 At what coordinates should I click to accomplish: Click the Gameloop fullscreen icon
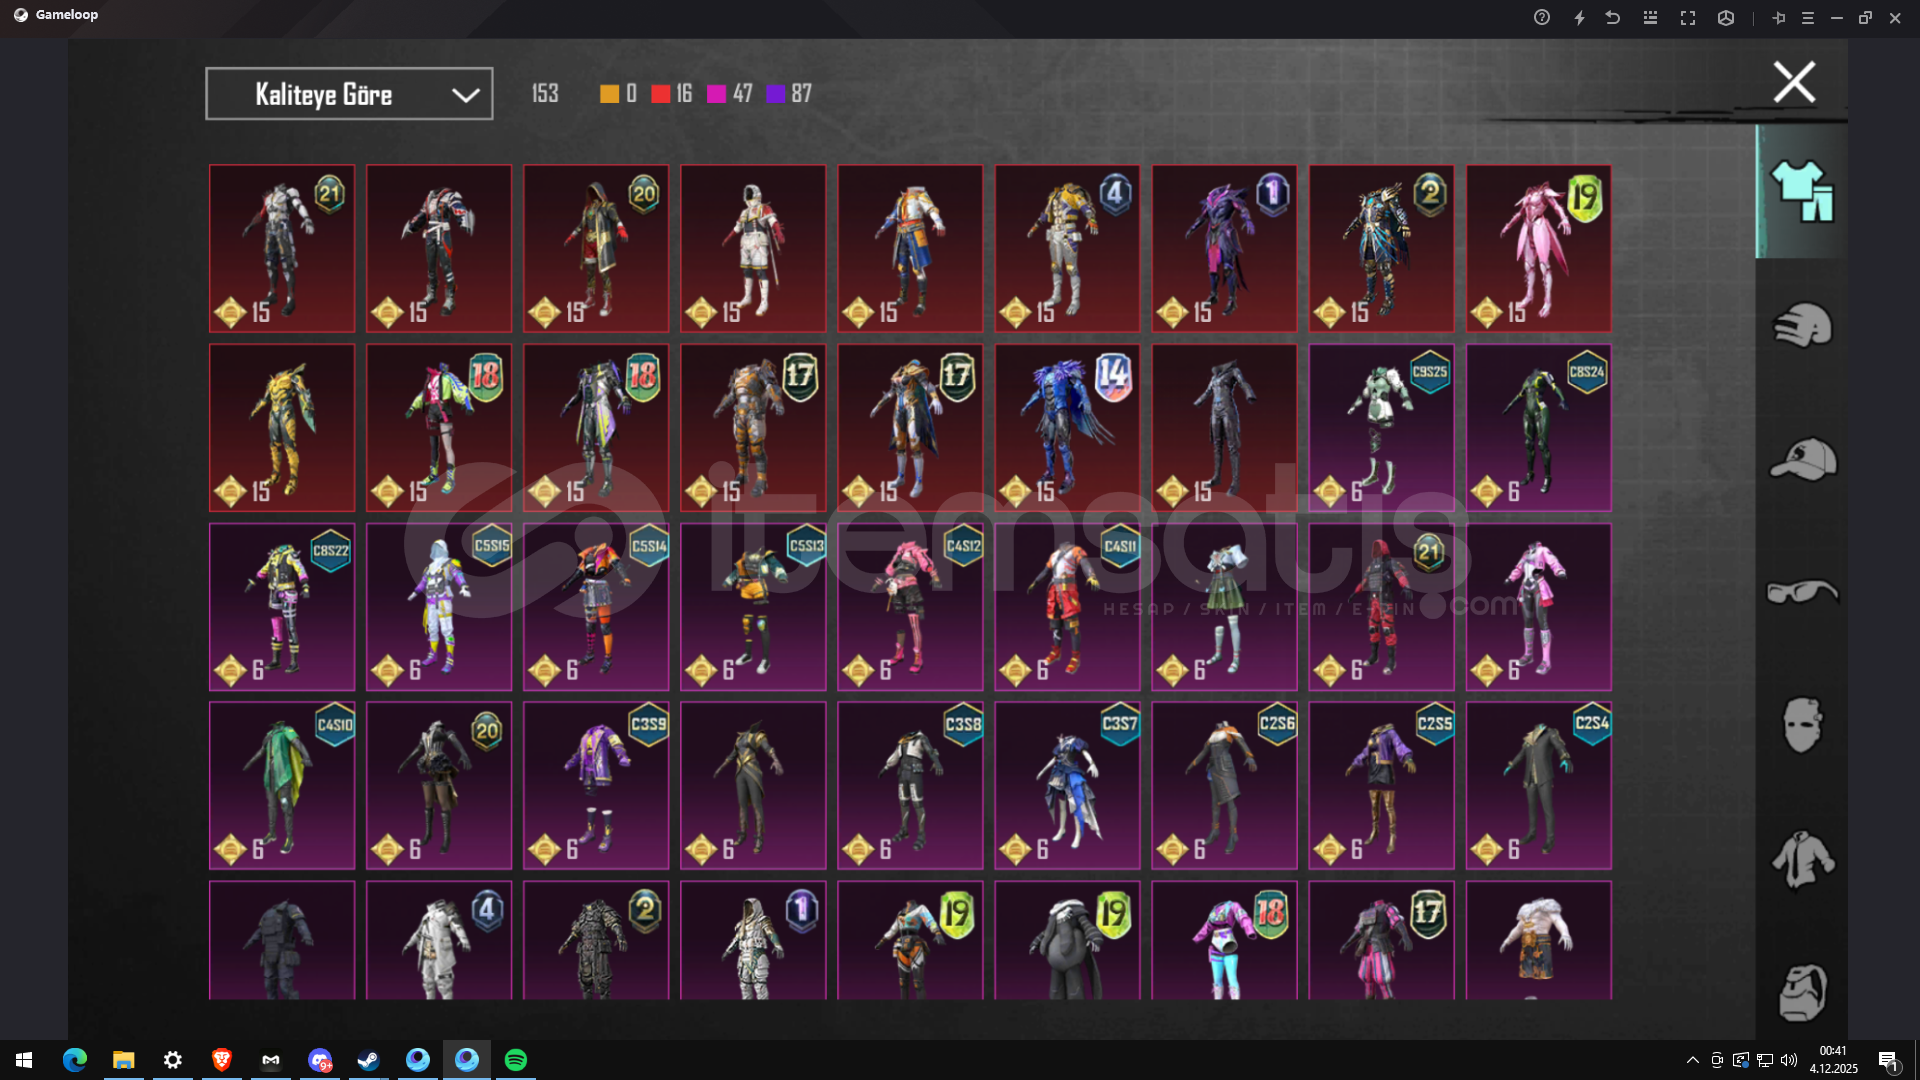click(1688, 17)
